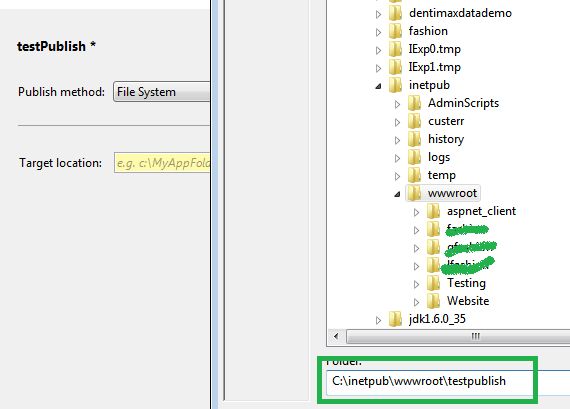This screenshot has height=409, width=570.
Task: Expand the Website folder
Action: pyautogui.click(x=417, y=302)
